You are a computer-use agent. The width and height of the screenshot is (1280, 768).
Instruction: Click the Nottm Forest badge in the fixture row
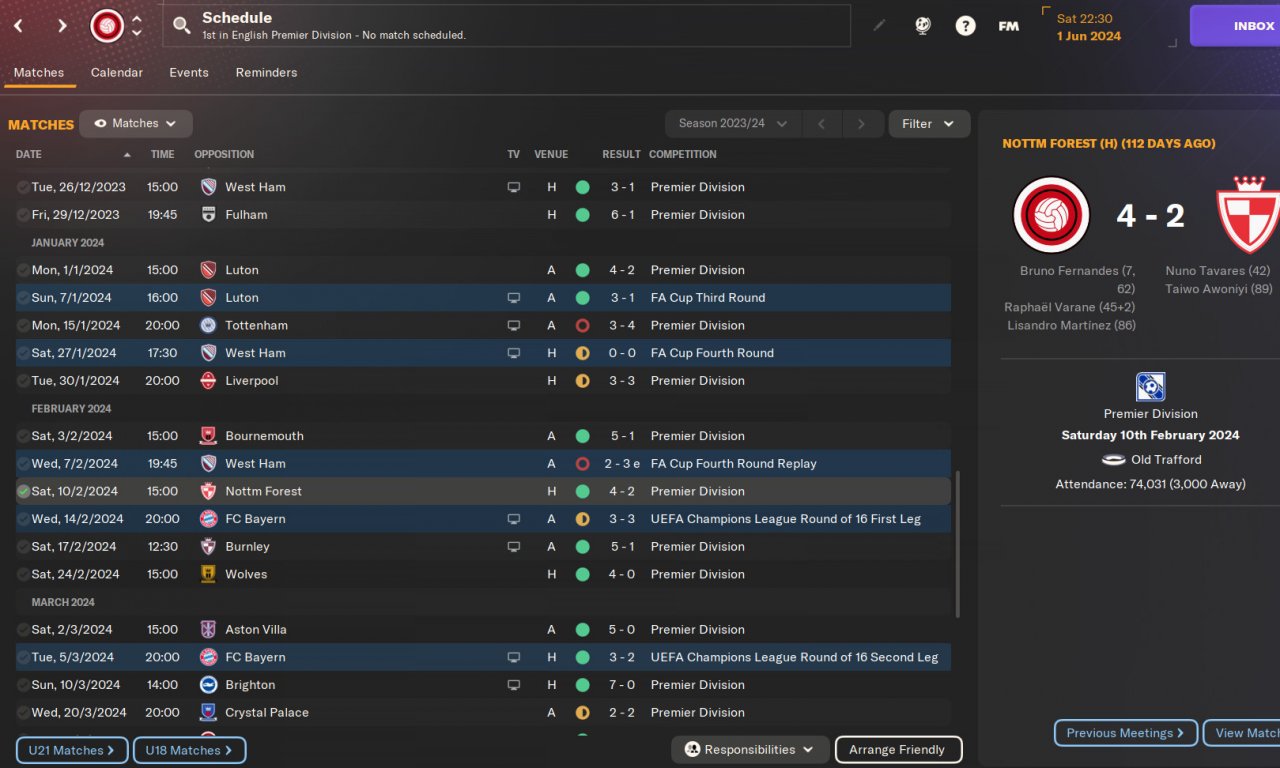click(208, 491)
